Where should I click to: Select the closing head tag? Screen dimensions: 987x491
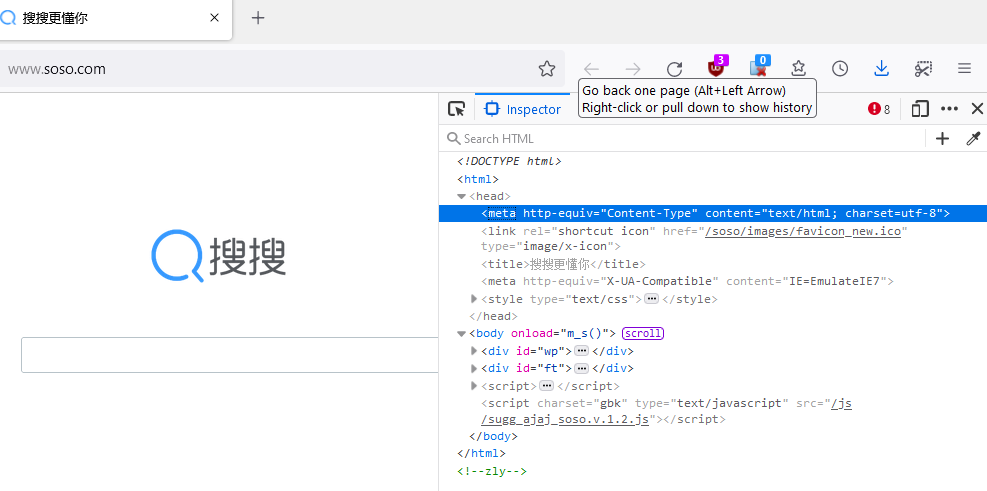pos(494,316)
